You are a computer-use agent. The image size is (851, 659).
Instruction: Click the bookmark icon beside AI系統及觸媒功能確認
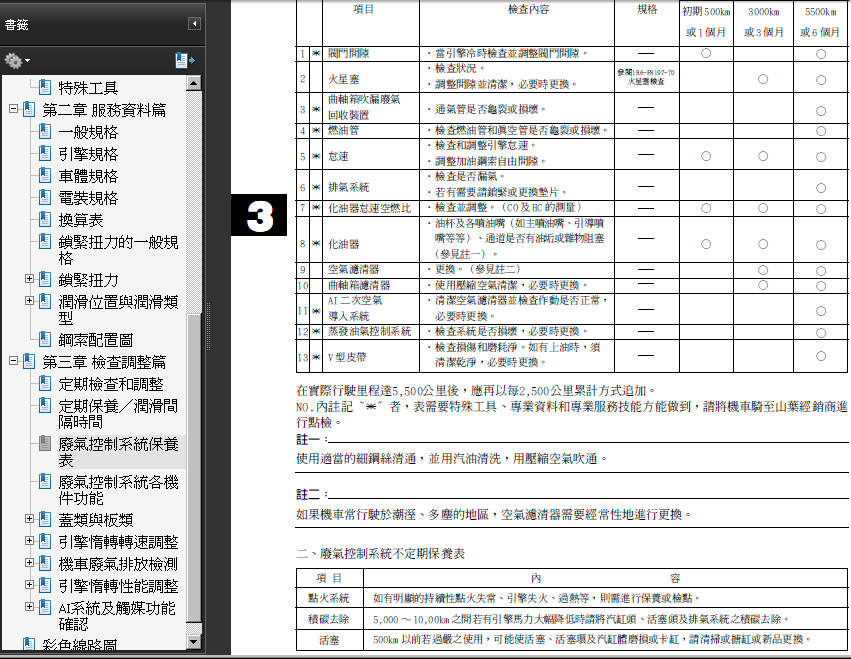point(46,606)
